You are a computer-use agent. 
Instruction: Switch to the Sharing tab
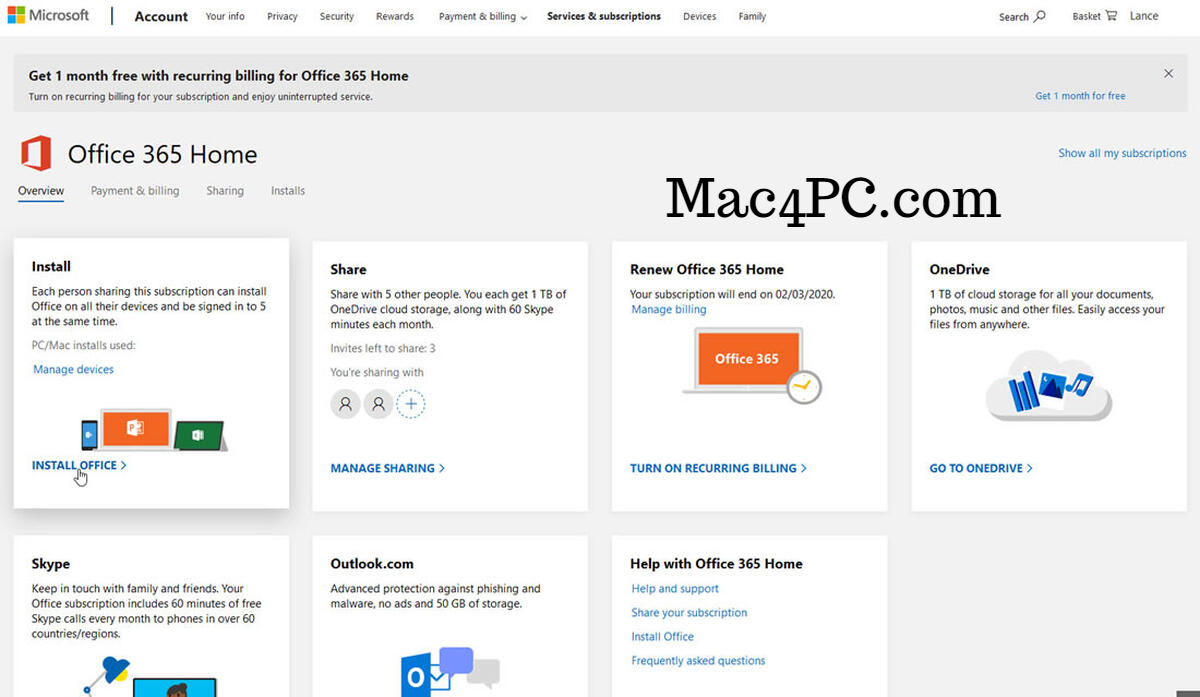point(225,191)
